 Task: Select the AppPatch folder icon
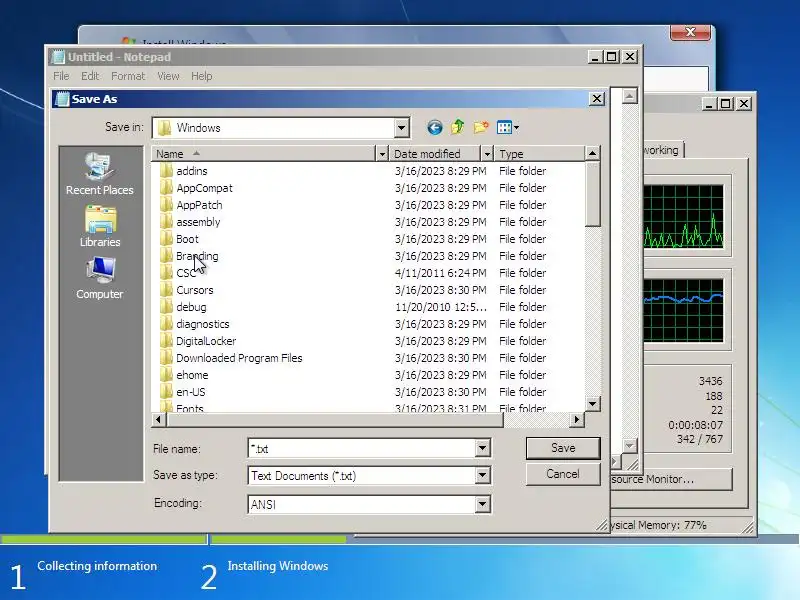pos(166,205)
